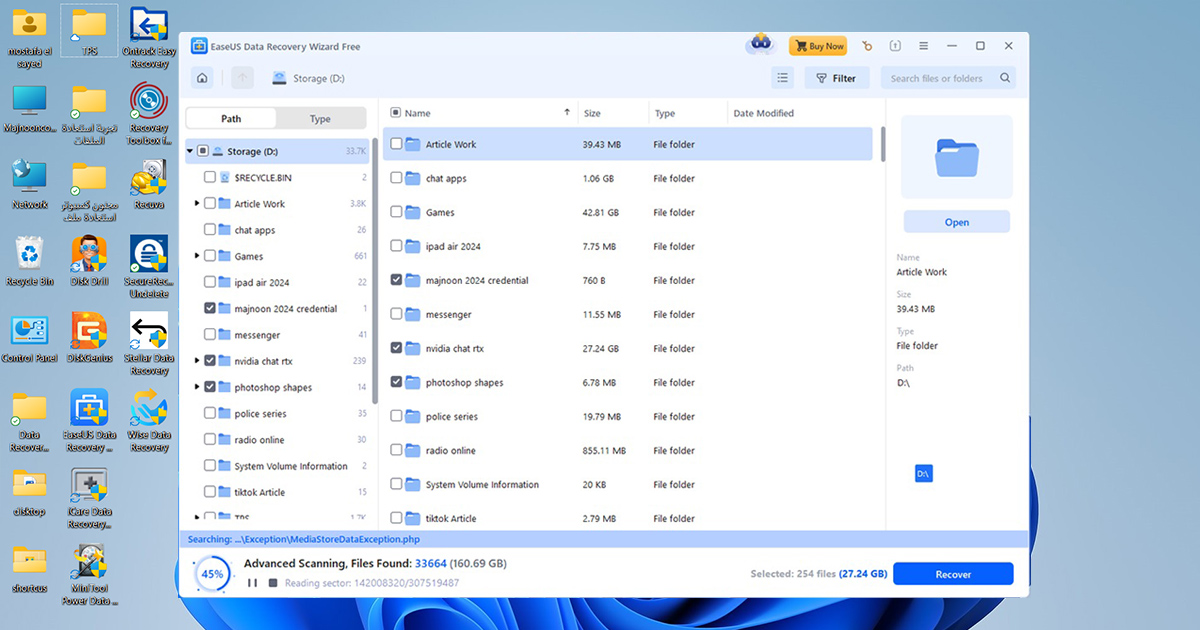Uncheck nvidia chat rtx in file list
The image size is (1200, 630).
click(x=396, y=348)
